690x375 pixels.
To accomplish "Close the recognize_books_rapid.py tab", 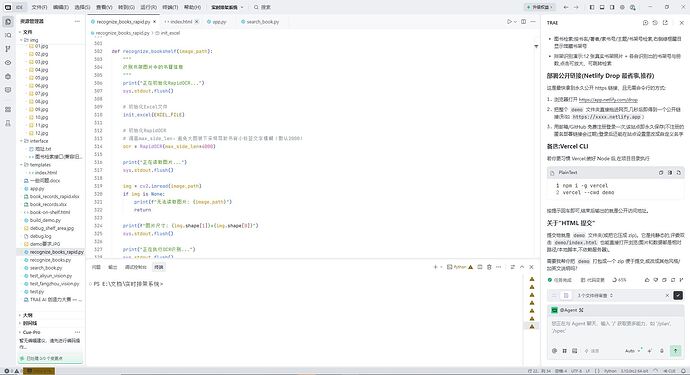I will [154, 22].
